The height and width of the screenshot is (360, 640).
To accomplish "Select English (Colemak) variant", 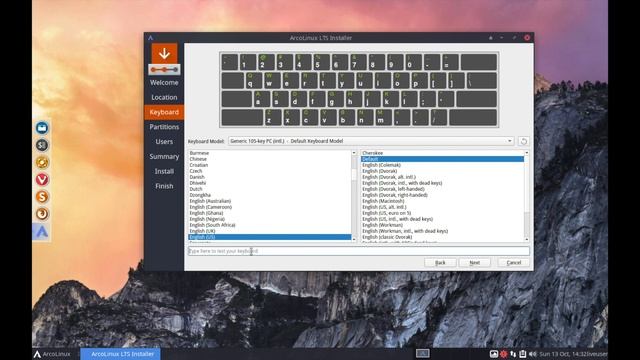I will tap(442, 165).
